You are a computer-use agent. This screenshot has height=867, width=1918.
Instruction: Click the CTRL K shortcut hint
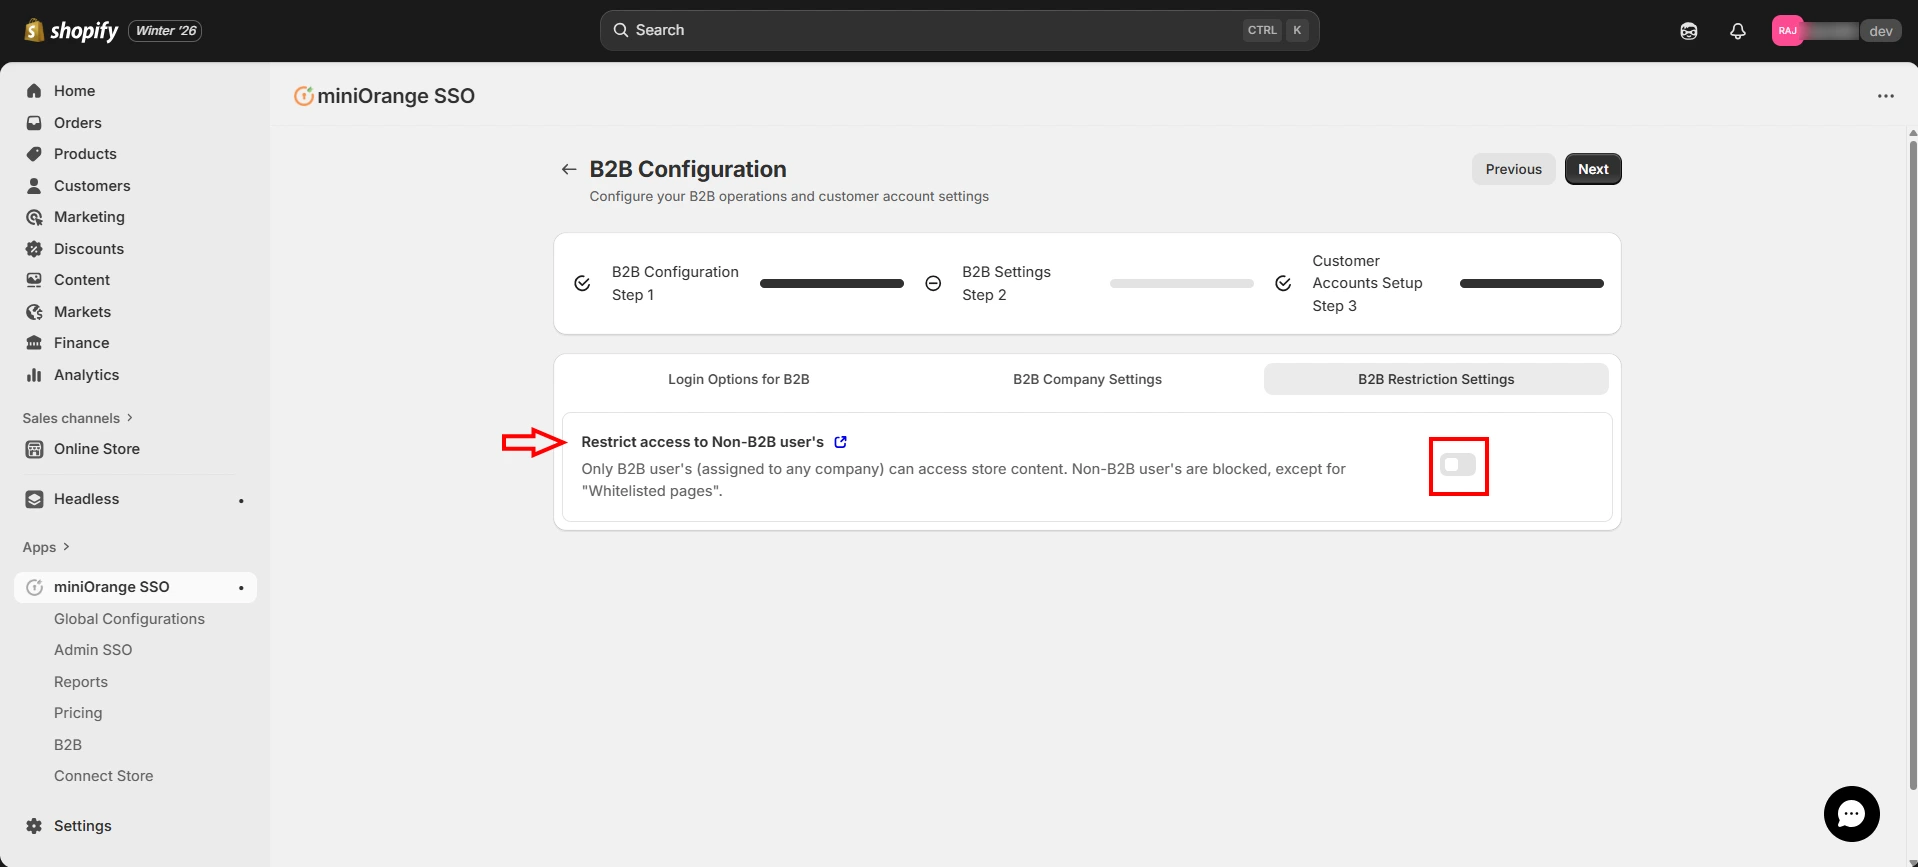[1275, 30]
